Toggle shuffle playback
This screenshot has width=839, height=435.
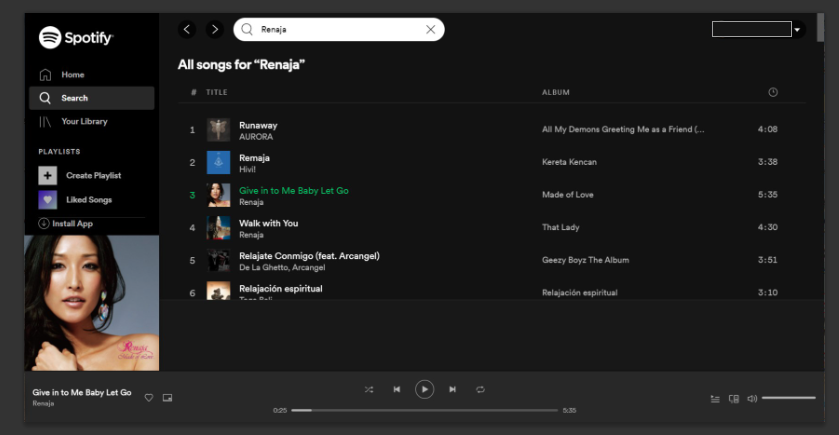[369, 390]
